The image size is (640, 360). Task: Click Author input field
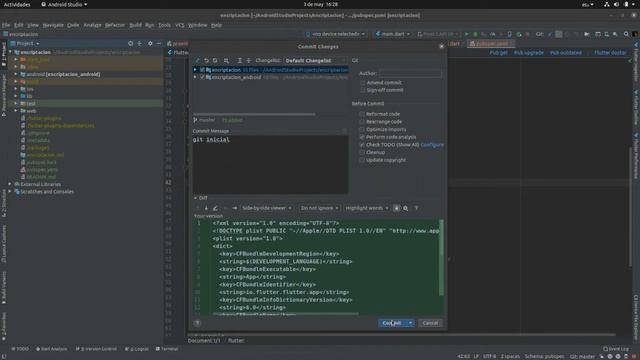(410, 73)
